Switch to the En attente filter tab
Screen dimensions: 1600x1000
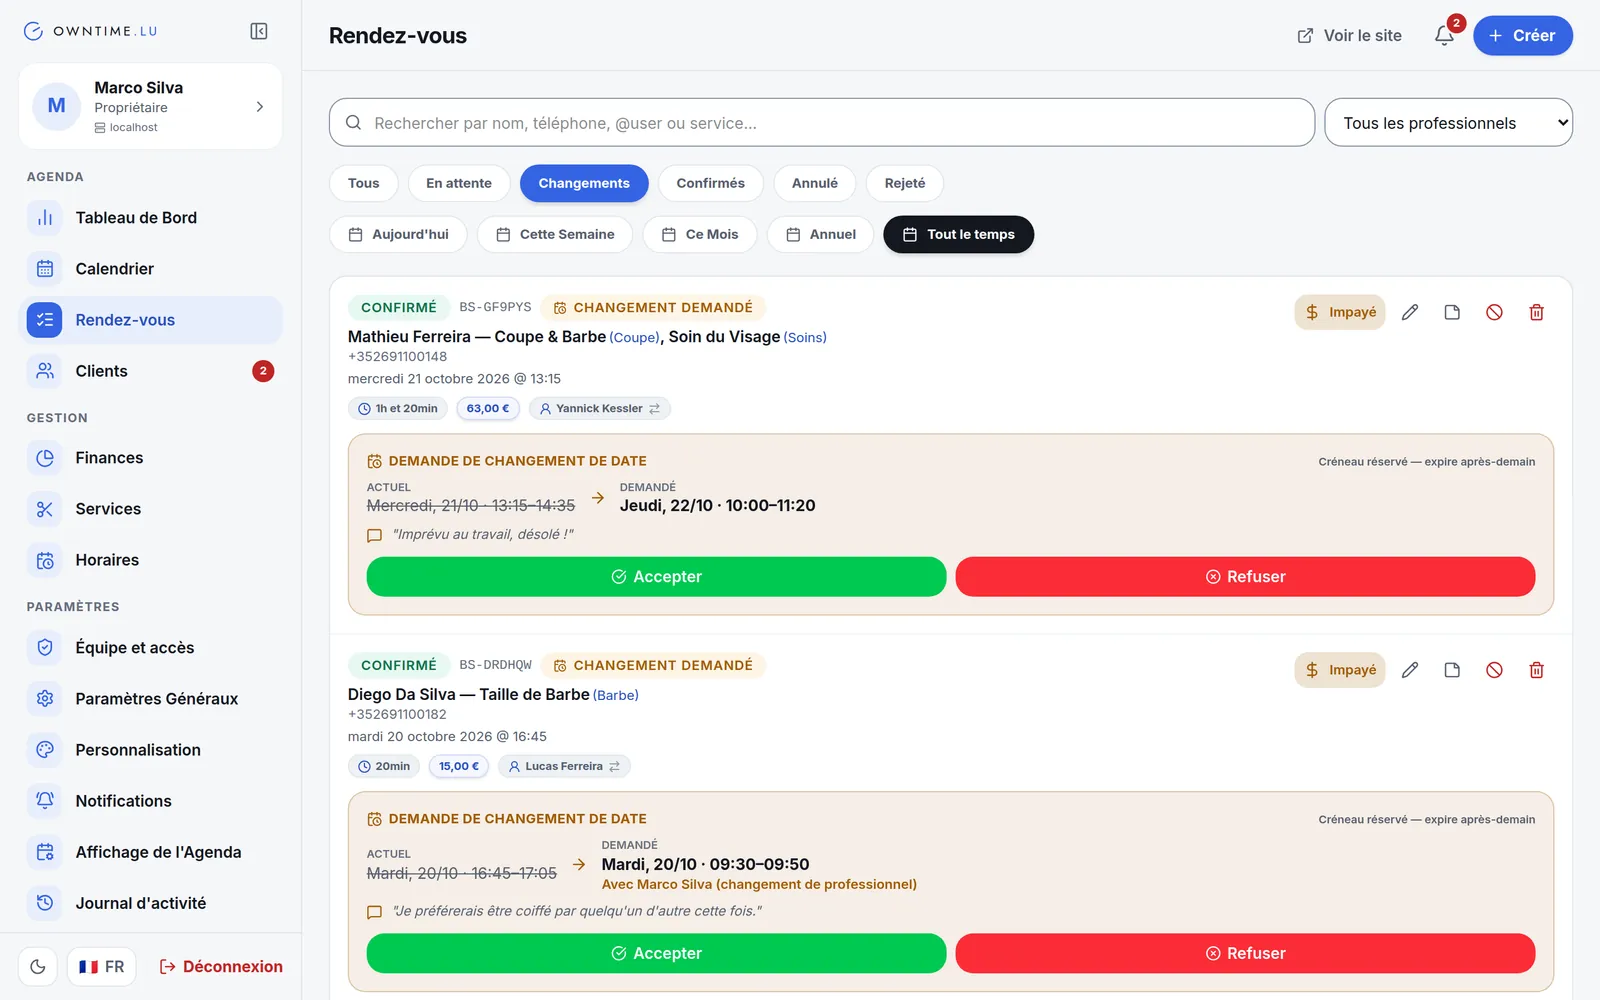tap(459, 183)
